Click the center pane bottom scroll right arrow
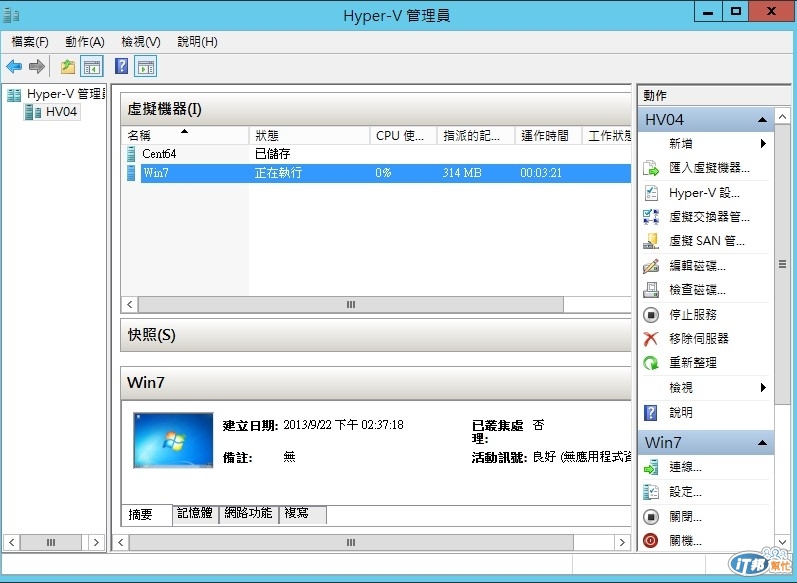The width and height of the screenshot is (797, 583). coord(622,542)
